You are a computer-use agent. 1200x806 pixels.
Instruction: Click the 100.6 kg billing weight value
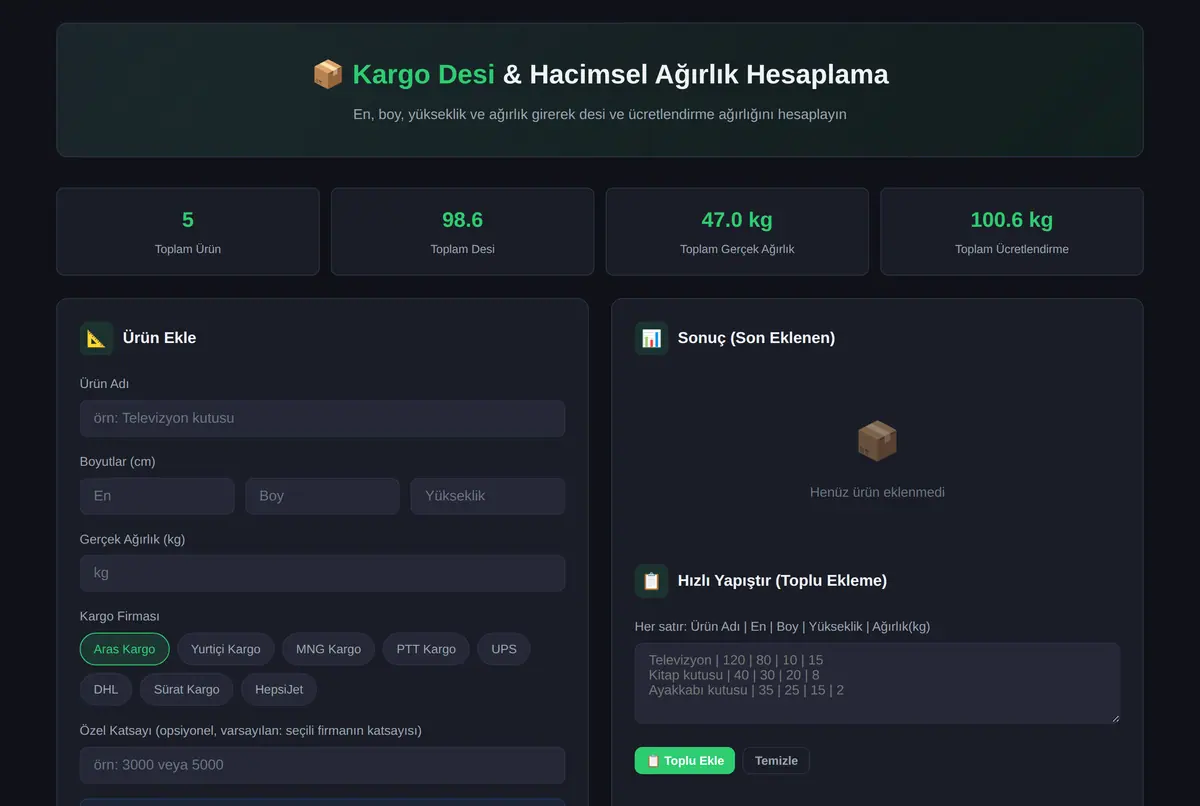point(1011,220)
